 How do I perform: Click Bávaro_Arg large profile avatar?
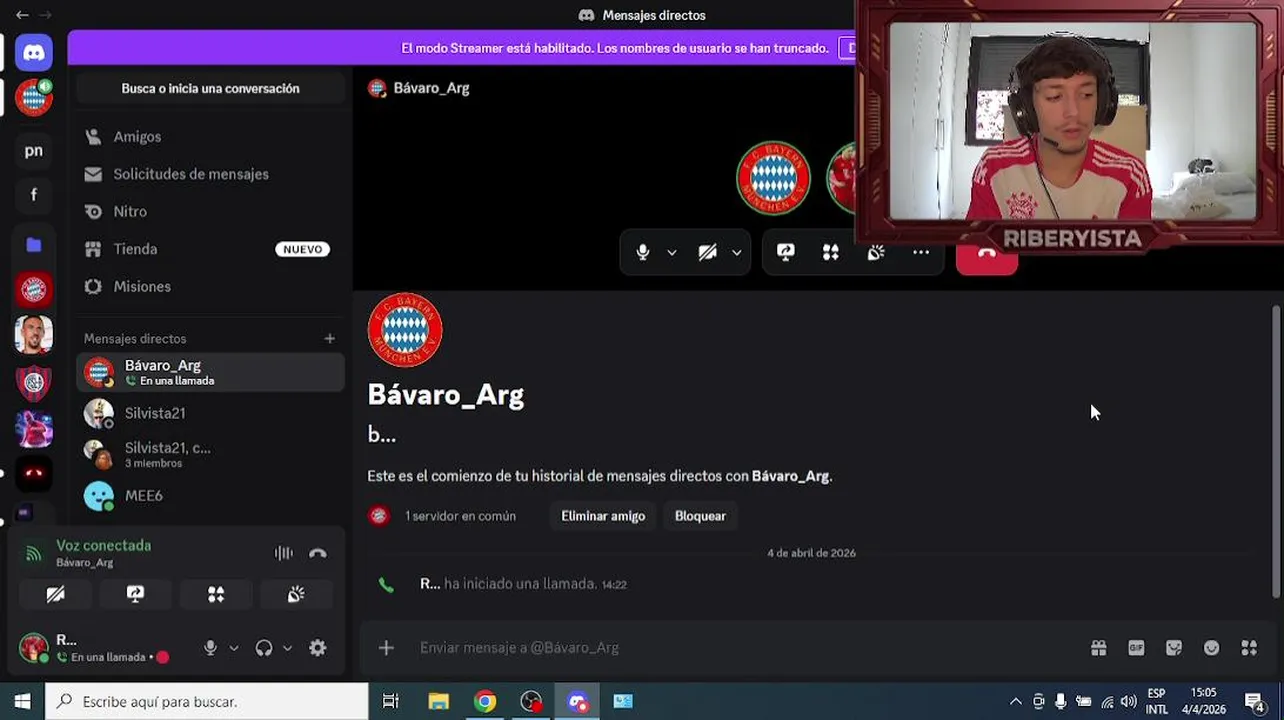pyautogui.click(x=405, y=330)
